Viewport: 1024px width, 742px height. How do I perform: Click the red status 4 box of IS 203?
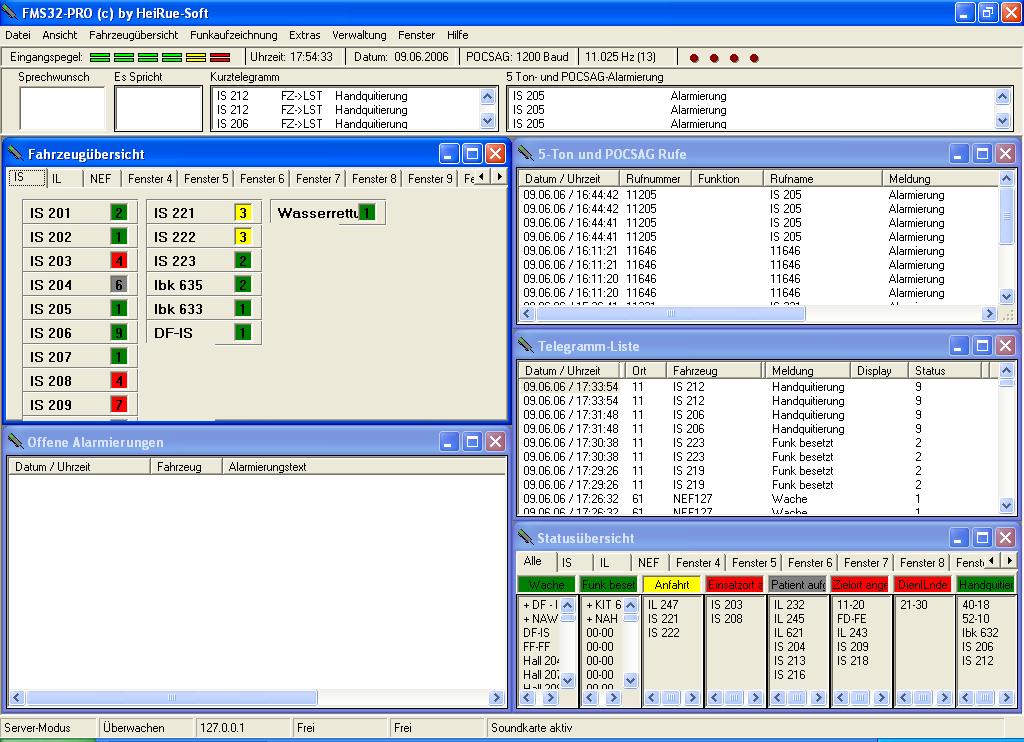(x=119, y=261)
